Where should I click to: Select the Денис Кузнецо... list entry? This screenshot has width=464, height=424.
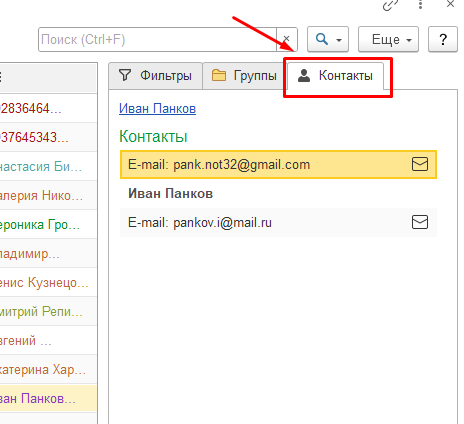click(48, 283)
